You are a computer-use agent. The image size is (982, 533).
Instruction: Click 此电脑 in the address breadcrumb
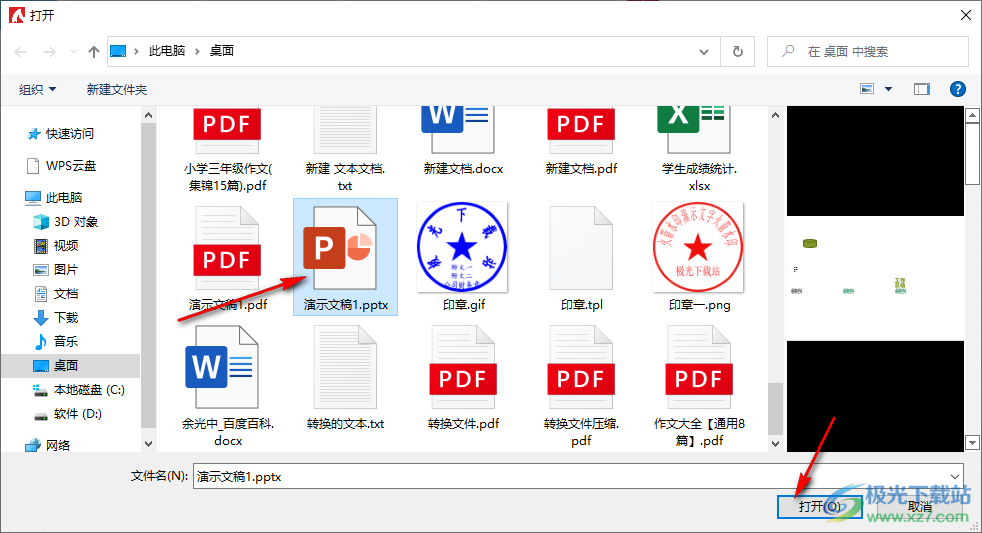tap(167, 51)
